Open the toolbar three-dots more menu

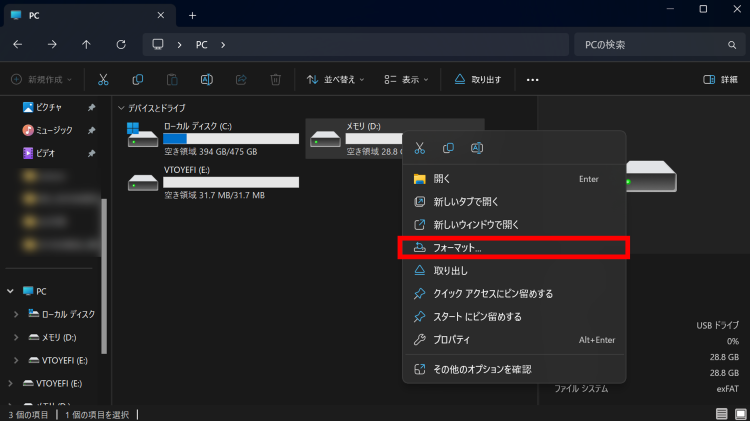[532, 80]
